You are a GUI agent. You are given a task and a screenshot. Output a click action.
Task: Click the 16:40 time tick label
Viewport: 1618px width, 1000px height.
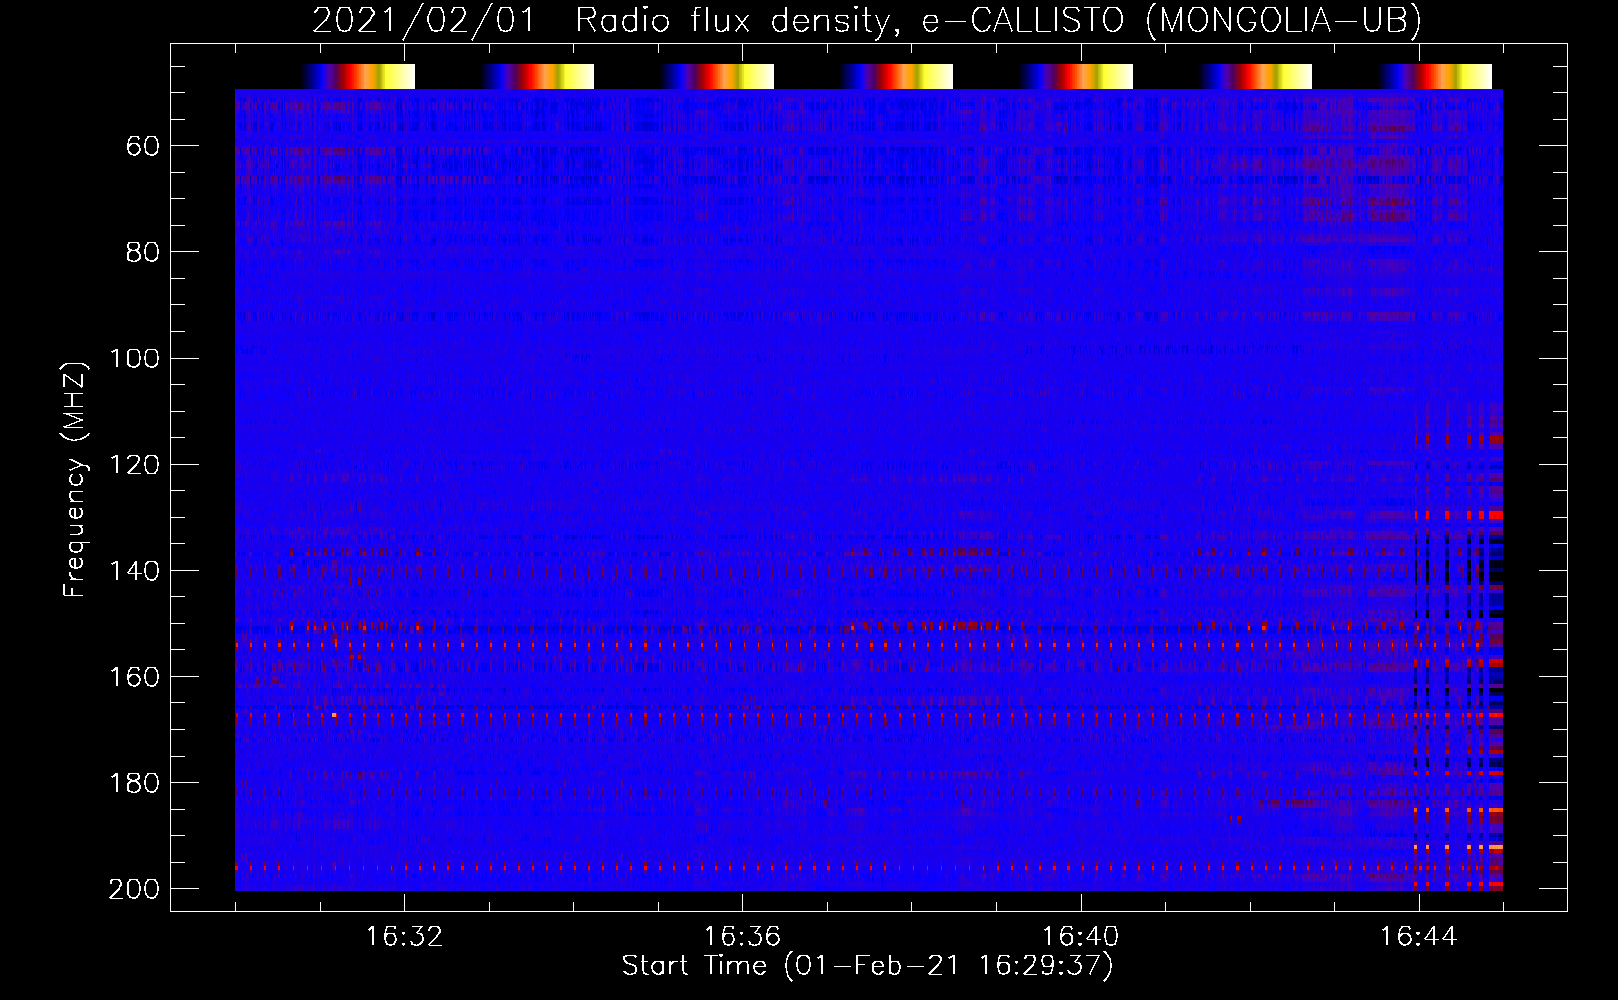click(1080, 937)
